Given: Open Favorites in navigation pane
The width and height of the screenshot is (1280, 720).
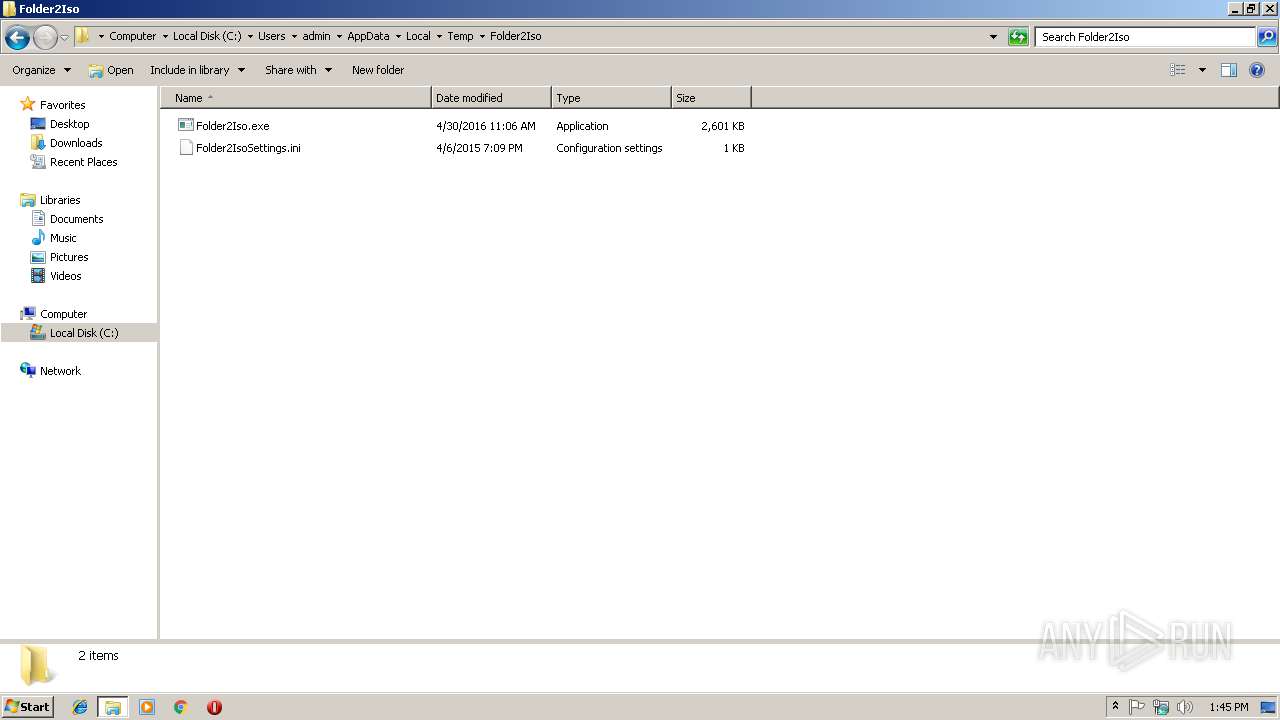Looking at the screenshot, I should [62, 105].
